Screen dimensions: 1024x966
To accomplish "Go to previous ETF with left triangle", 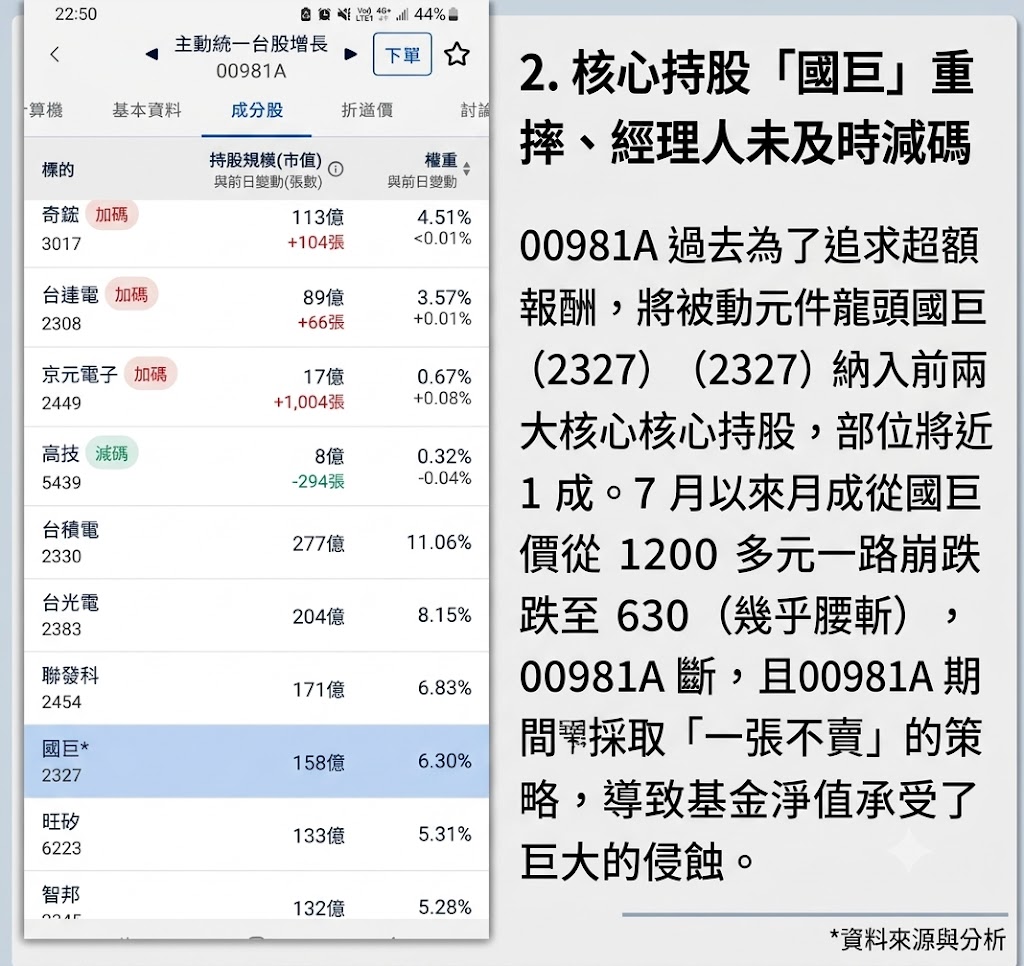I will point(152,54).
